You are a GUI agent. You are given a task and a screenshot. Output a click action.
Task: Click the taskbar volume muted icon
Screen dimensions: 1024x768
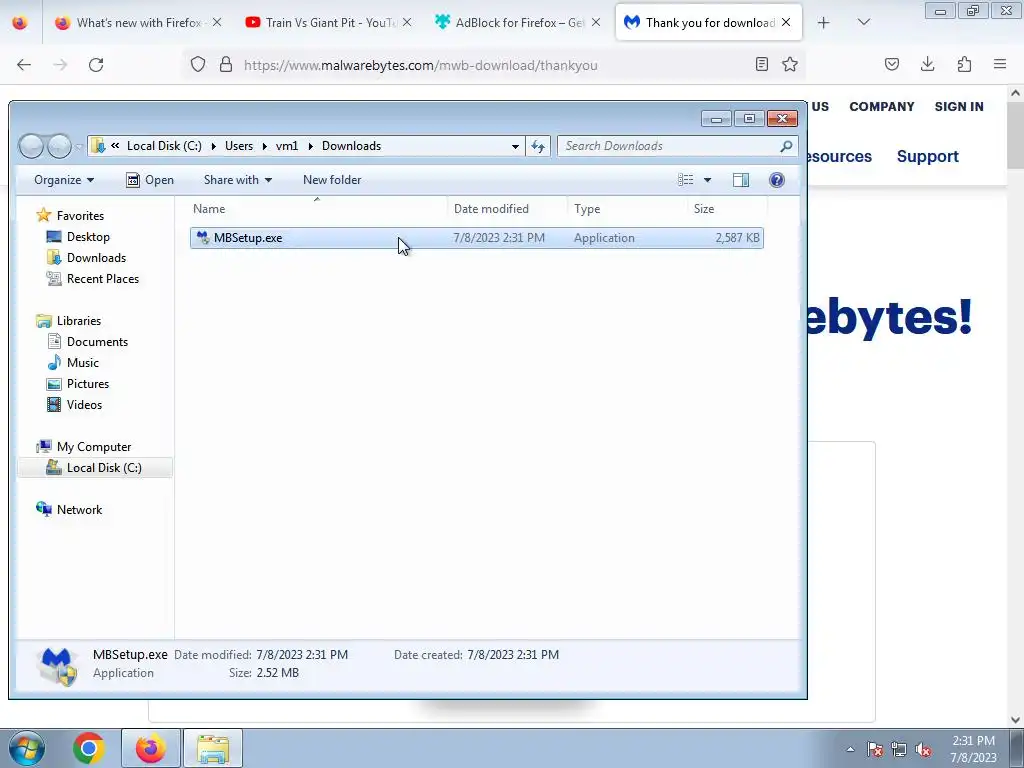(x=923, y=750)
